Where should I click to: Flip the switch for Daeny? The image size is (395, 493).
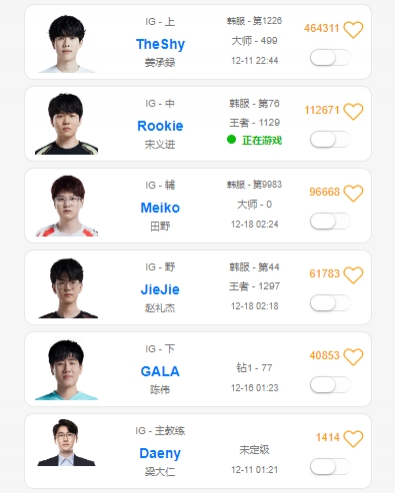pyautogui.click(x=330, y=467)
